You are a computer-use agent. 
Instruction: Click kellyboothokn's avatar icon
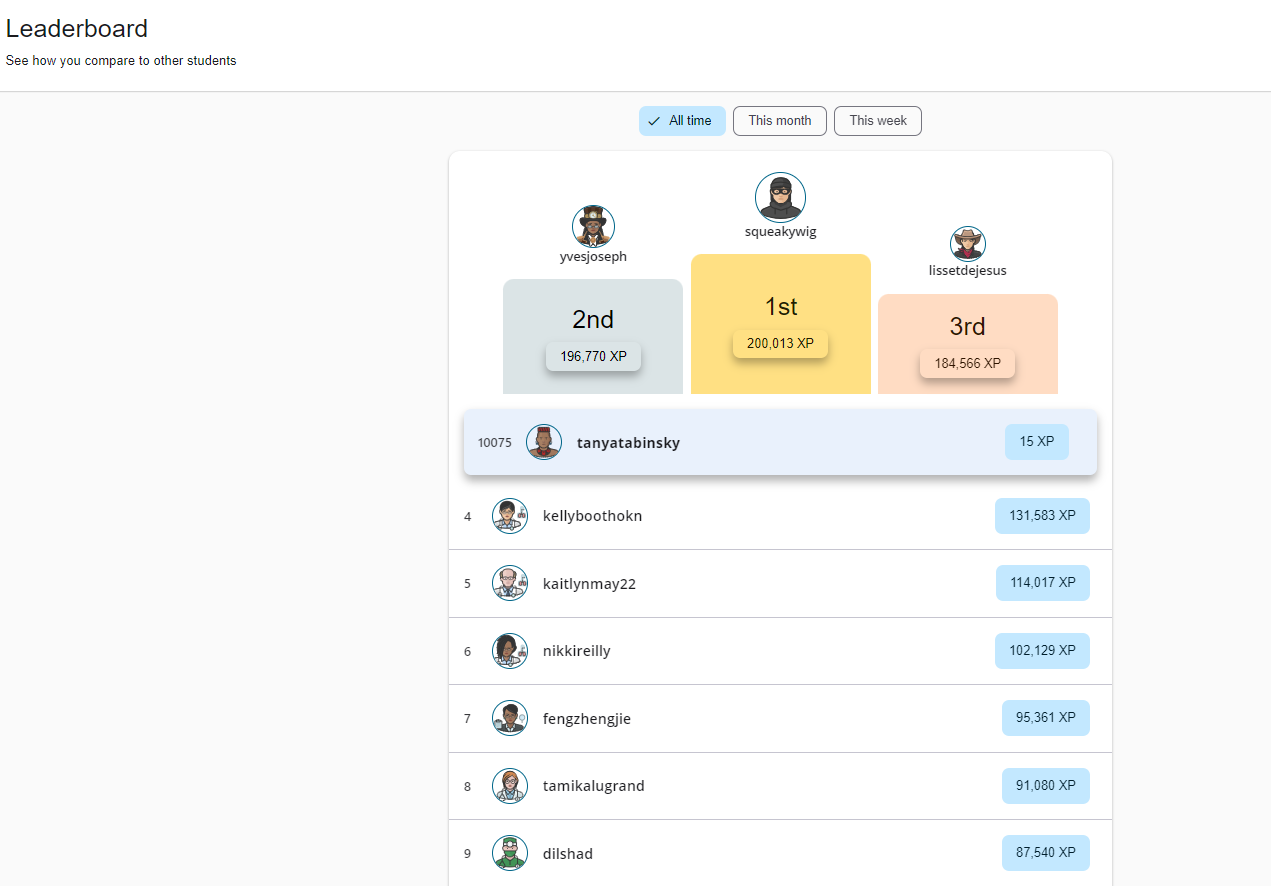(x=510, y=516)
